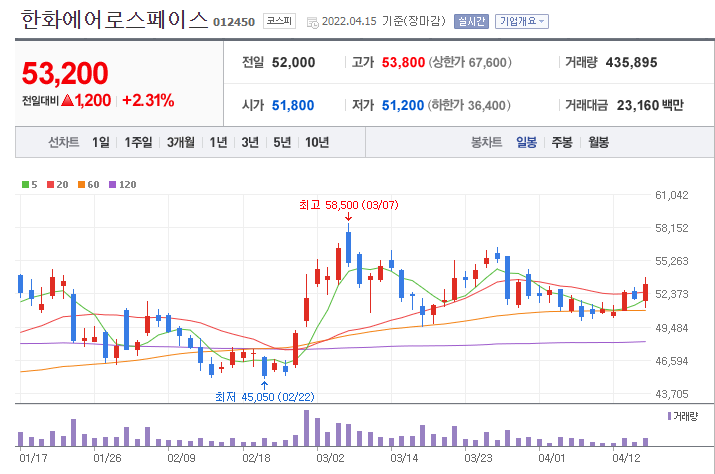The height and width of the screenshot is (474, 715).
Task: Select the 10년 line chart tab
Action: tap(317, 142)
